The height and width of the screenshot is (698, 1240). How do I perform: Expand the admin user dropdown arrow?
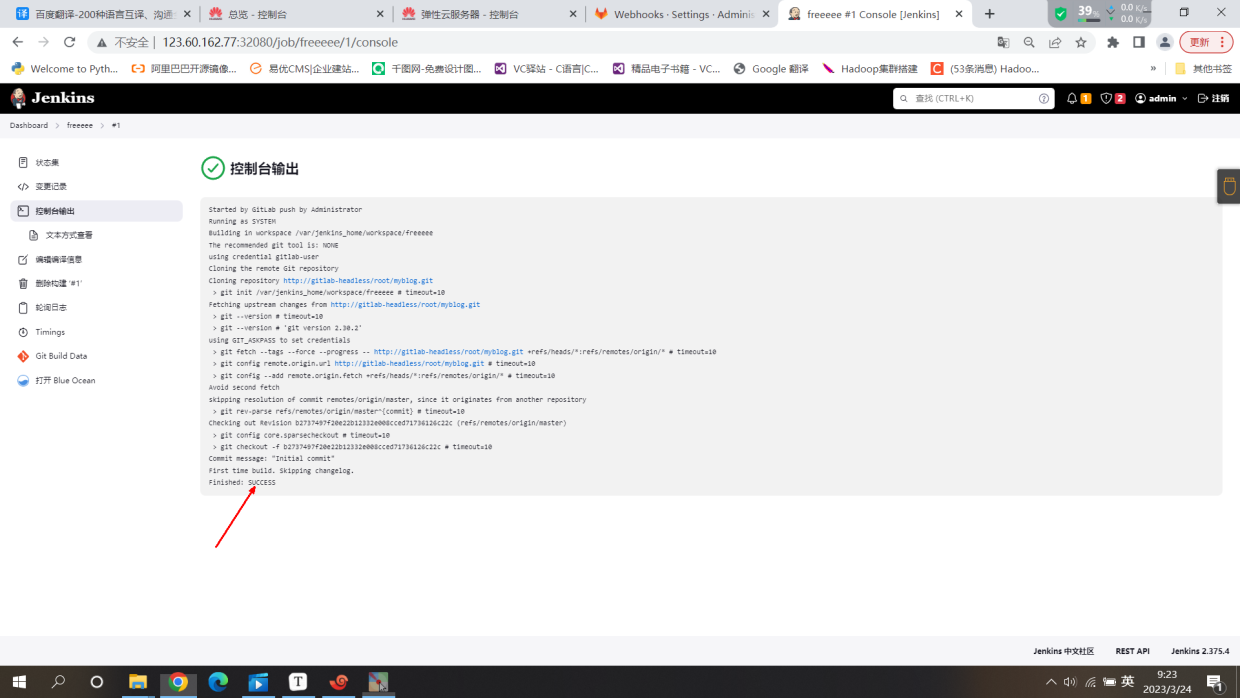point(1185,98)
